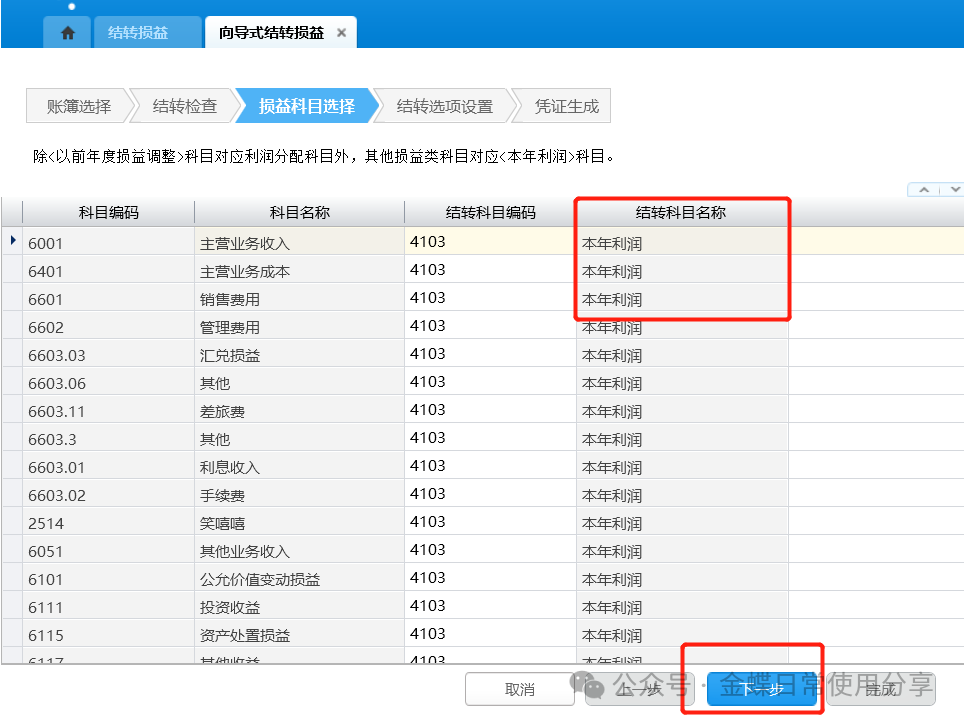Open the 结转选项设置 wizard step
This screenshot has height=723, width=964.
pos(444,106)
